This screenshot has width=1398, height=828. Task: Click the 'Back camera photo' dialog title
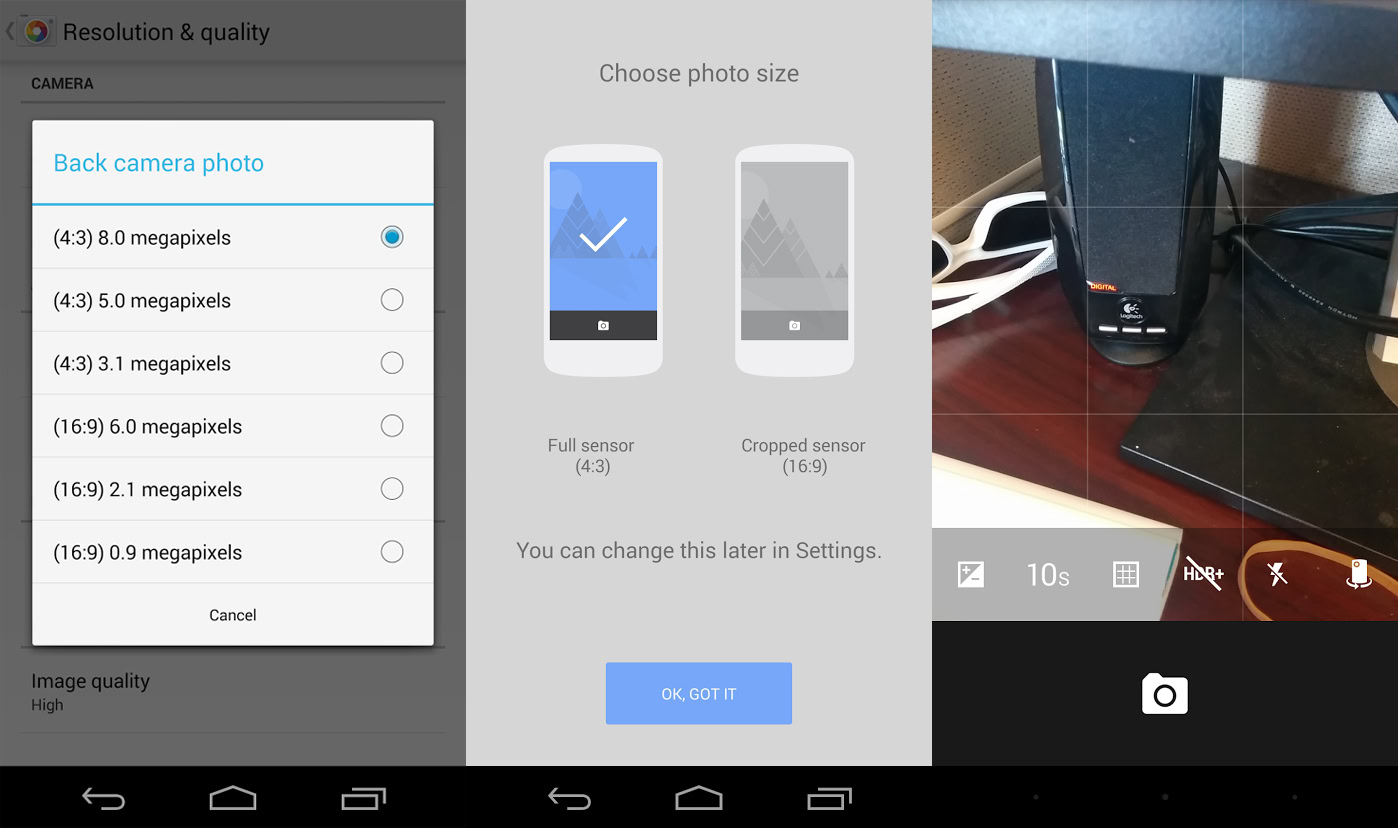coord(159,163)
